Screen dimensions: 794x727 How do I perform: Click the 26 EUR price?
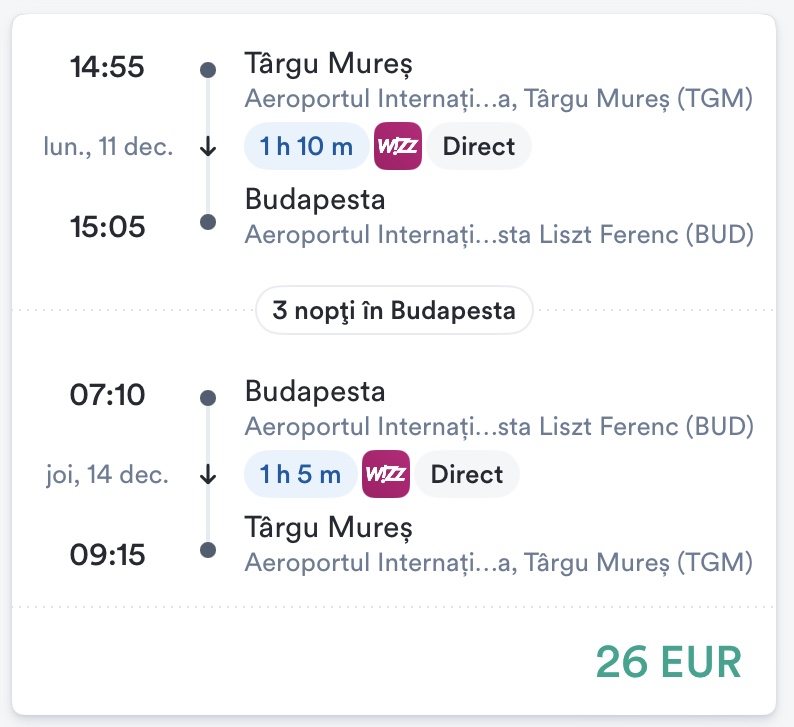click(669, 662)
